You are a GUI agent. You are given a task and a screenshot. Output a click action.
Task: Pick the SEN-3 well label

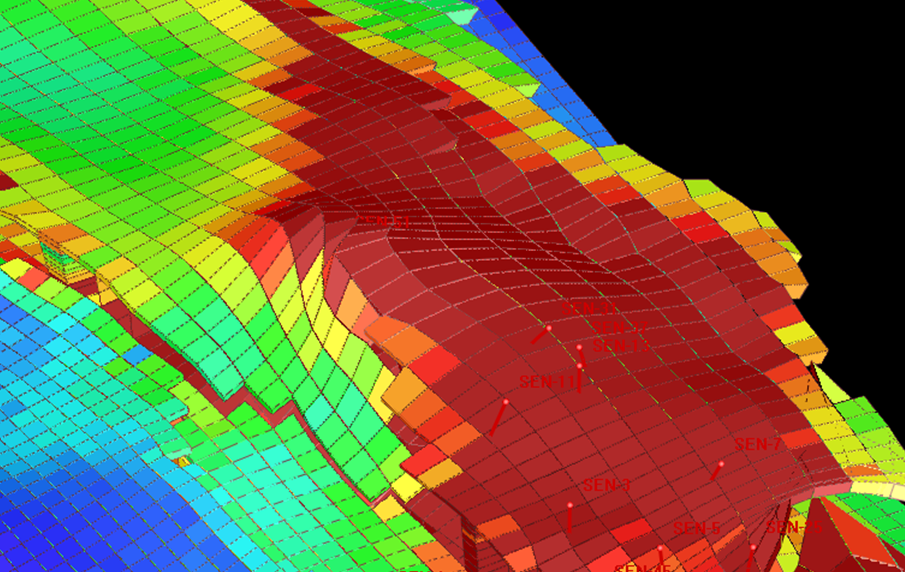(607, 486)
